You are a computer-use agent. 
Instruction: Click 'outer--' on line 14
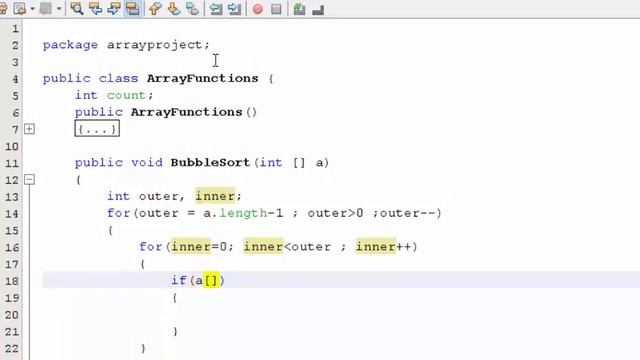pyautogui.click(x=408, y=213)
